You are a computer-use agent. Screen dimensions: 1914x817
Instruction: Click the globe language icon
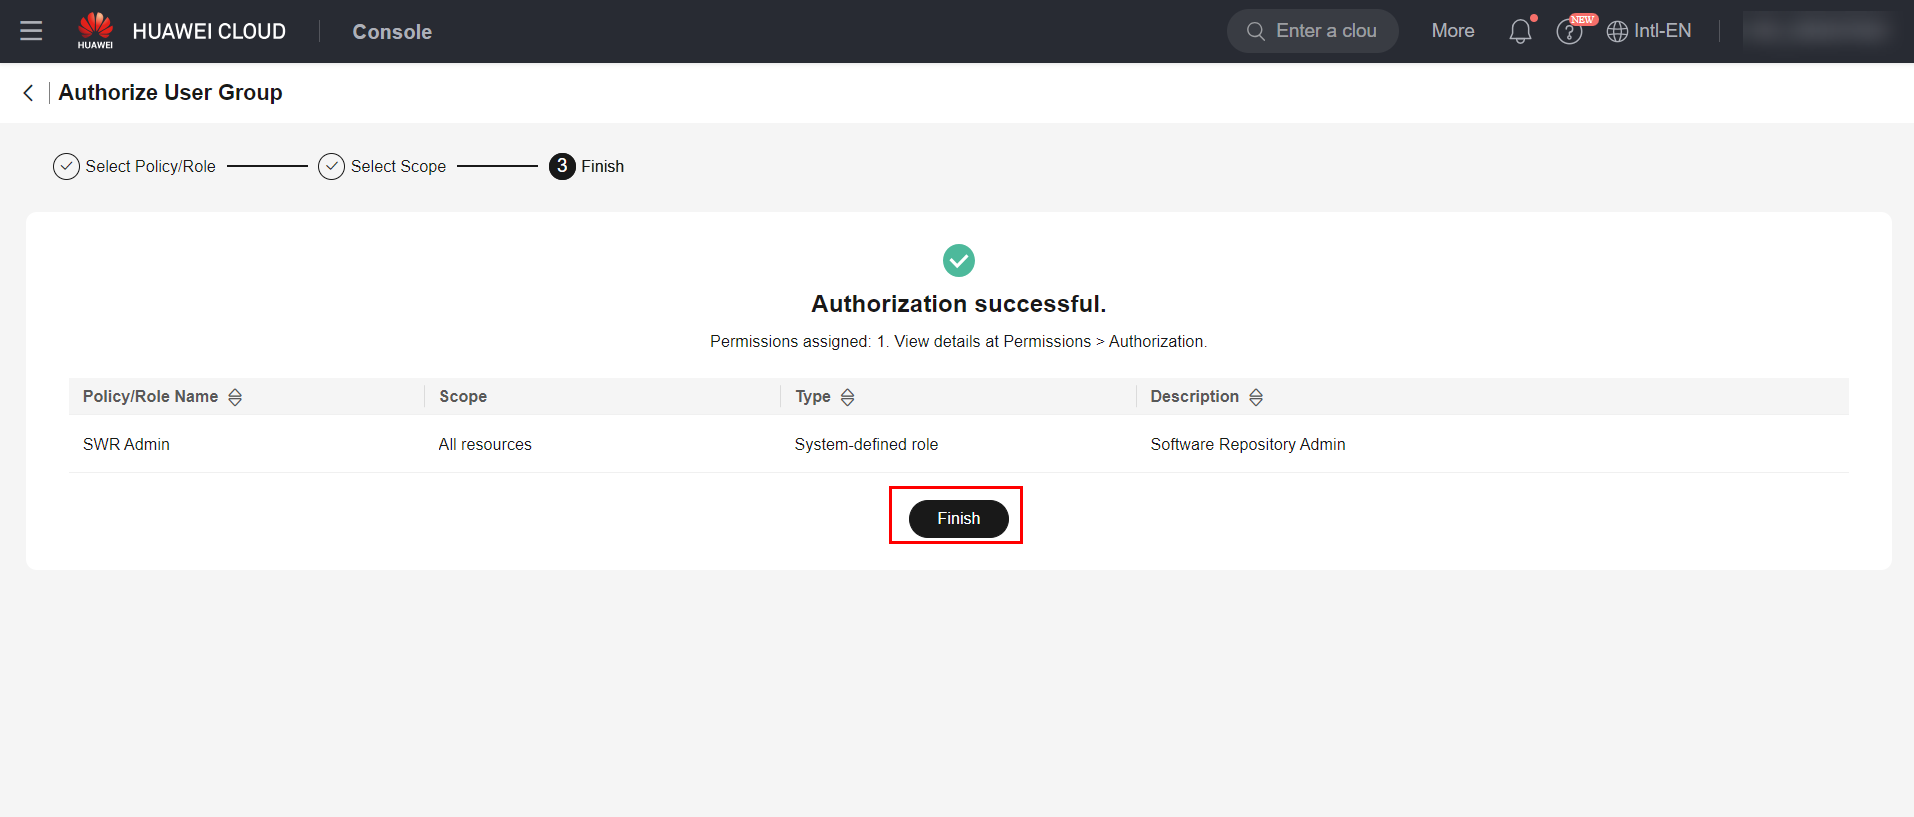[1617, 32]
